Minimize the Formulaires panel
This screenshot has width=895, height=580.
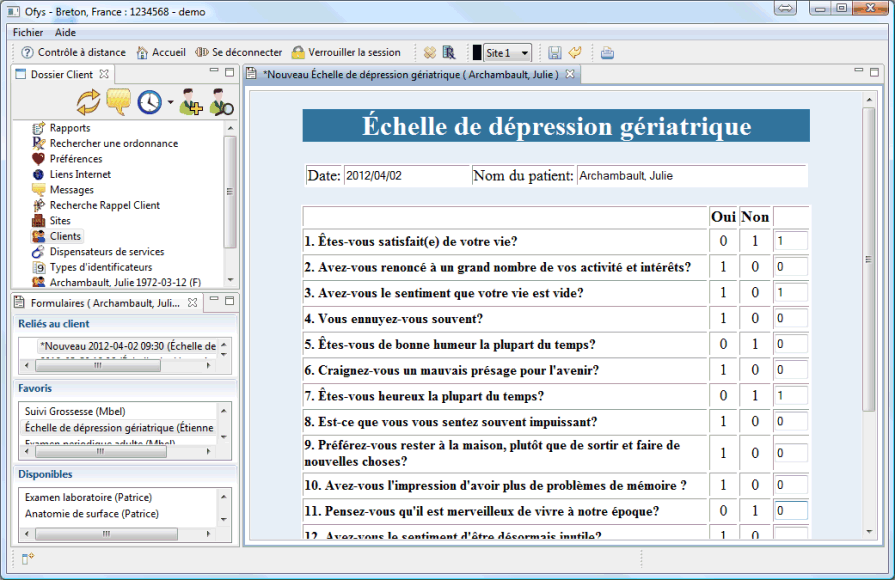point(214,300)
